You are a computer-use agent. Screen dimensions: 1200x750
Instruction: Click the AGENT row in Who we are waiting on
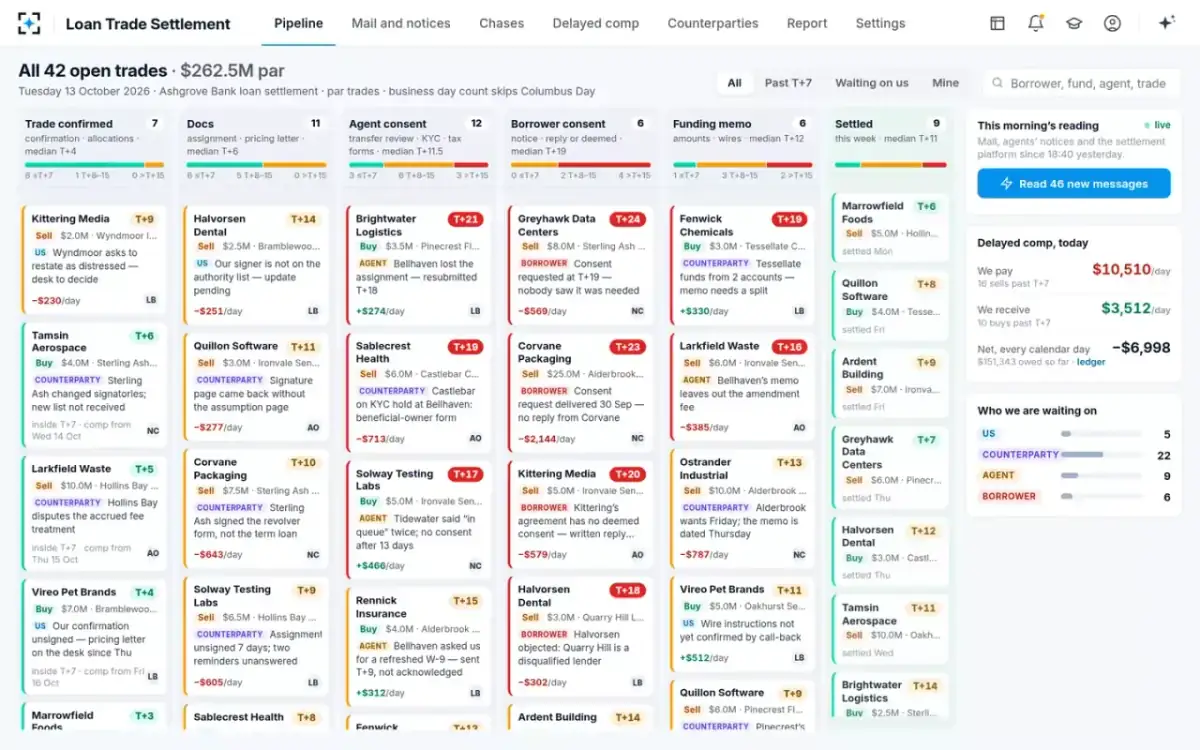click(x=1074, y=475)
